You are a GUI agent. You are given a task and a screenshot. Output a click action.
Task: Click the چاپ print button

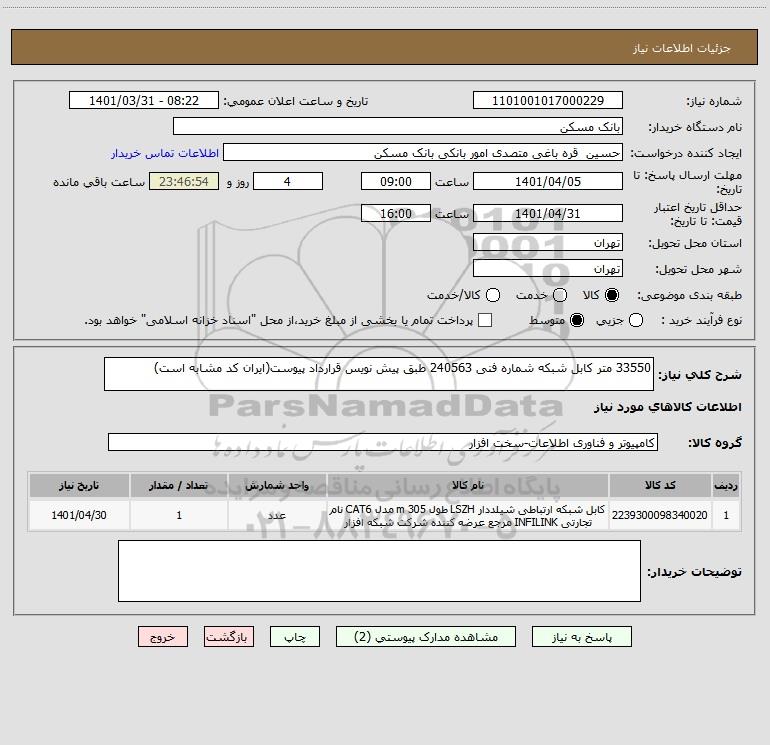(295, 637)
